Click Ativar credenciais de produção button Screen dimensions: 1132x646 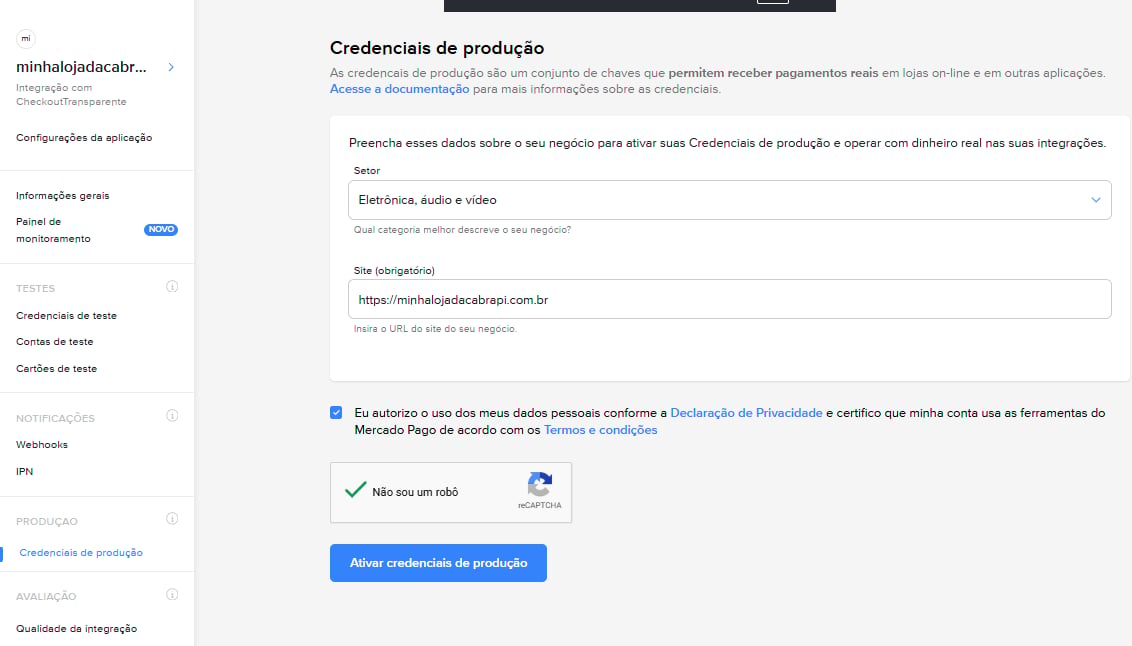pyautogui.click(x=438, y=563)
